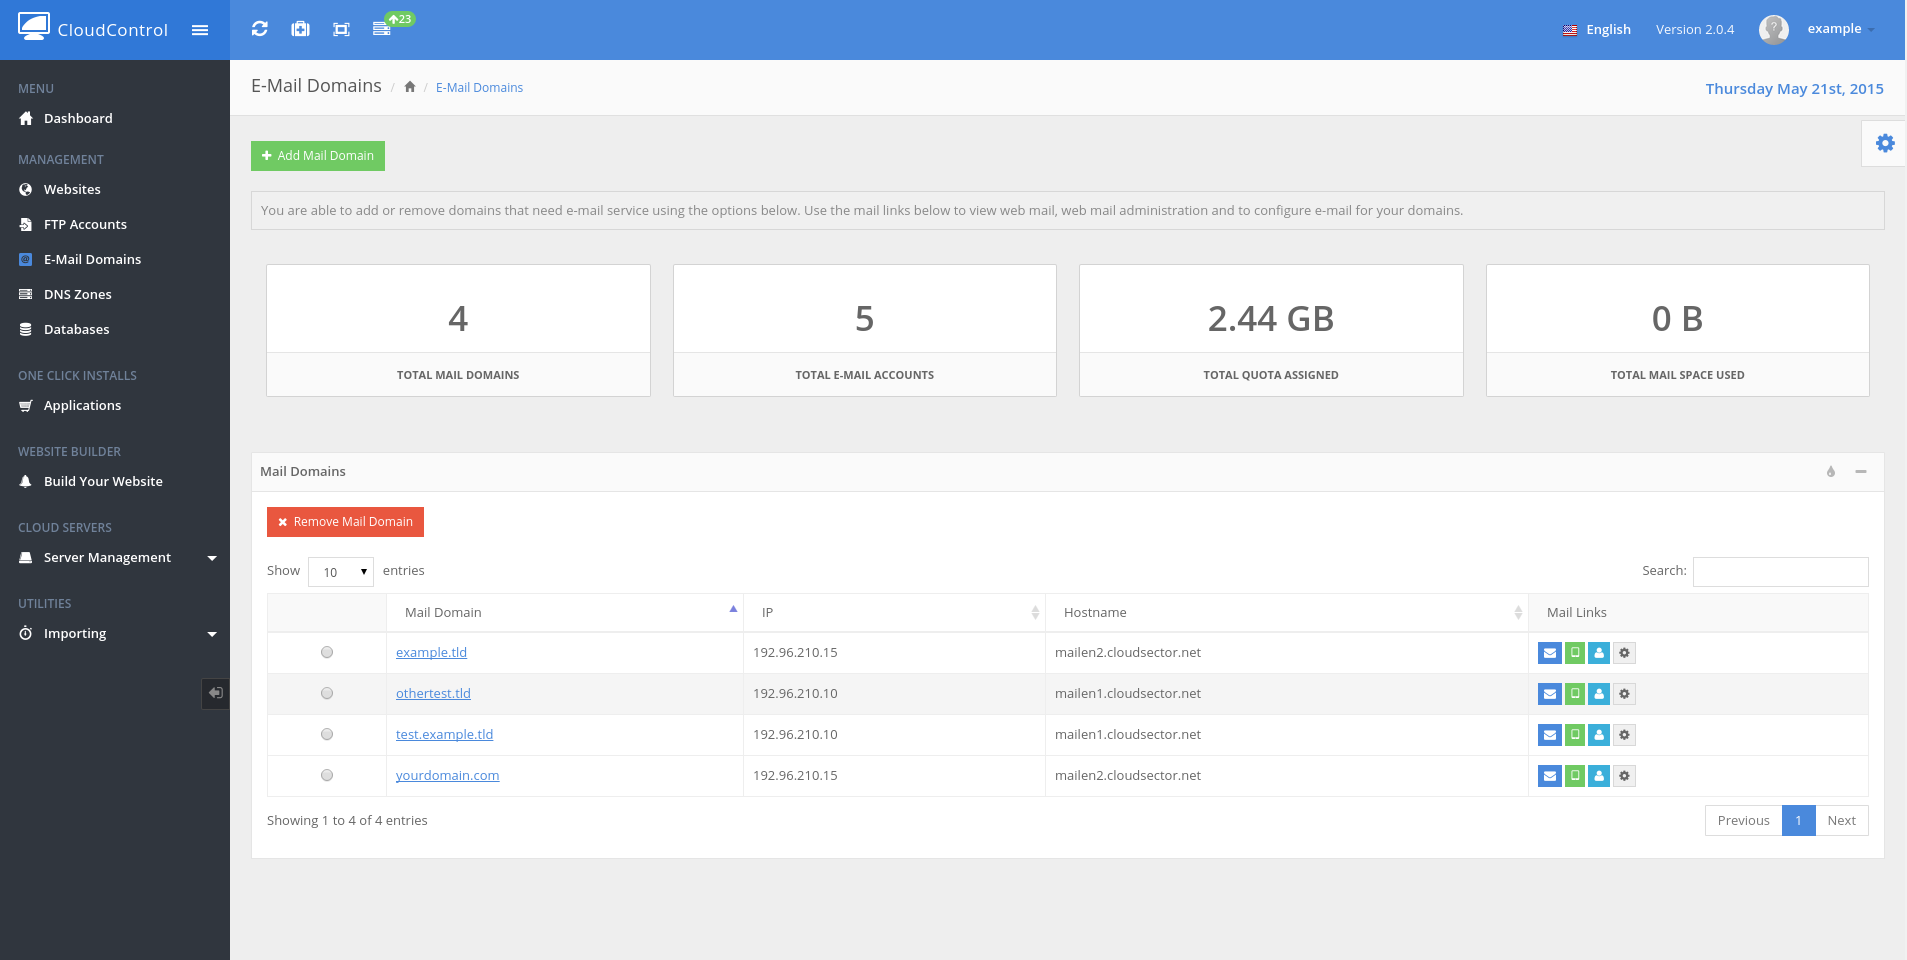
Task: Click user admin icon for test.example.tld
Action: (1599, 735)
